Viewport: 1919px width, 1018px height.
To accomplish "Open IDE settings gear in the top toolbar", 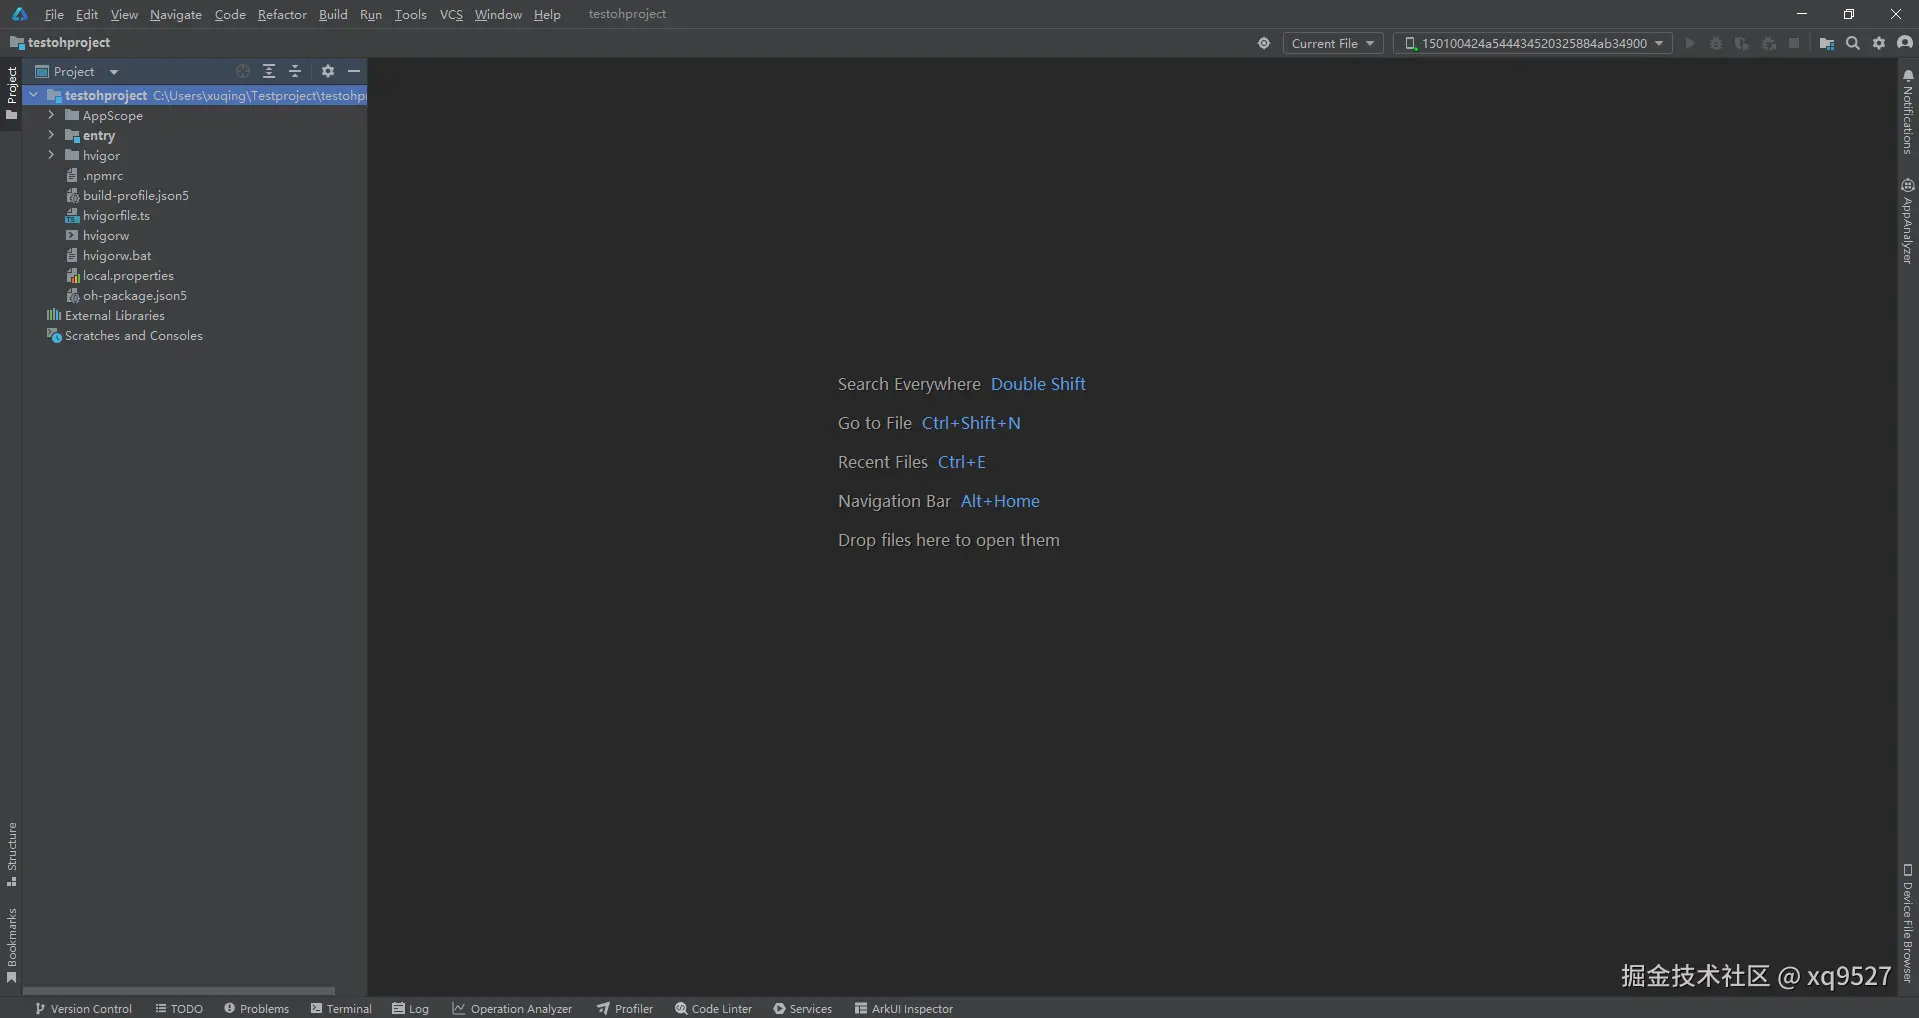I will 1879,43.
